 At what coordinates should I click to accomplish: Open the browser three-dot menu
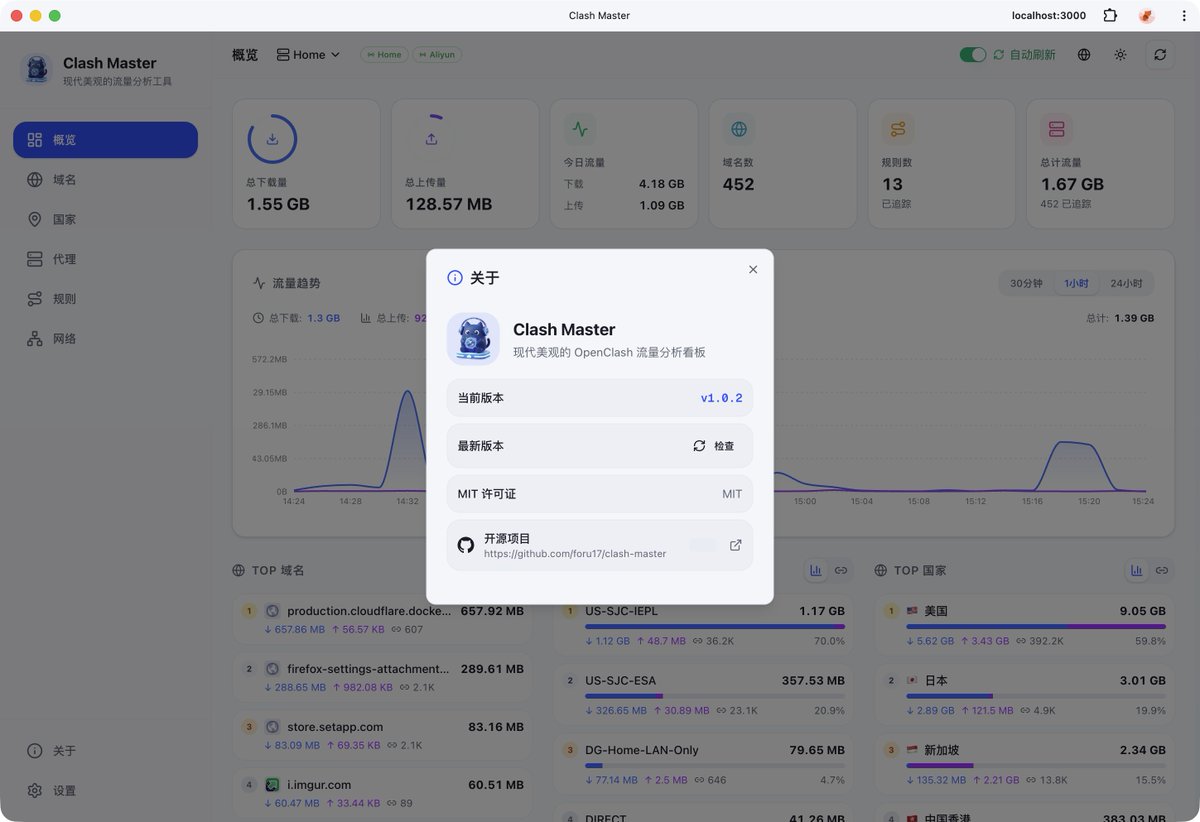(1184, 15)
